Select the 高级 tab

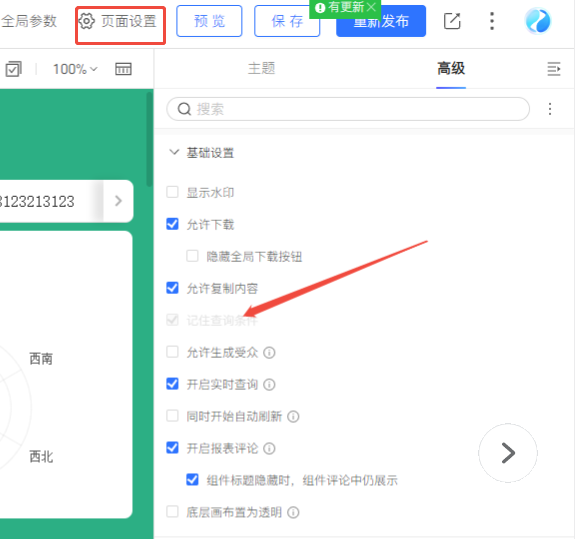click(451, 68)
